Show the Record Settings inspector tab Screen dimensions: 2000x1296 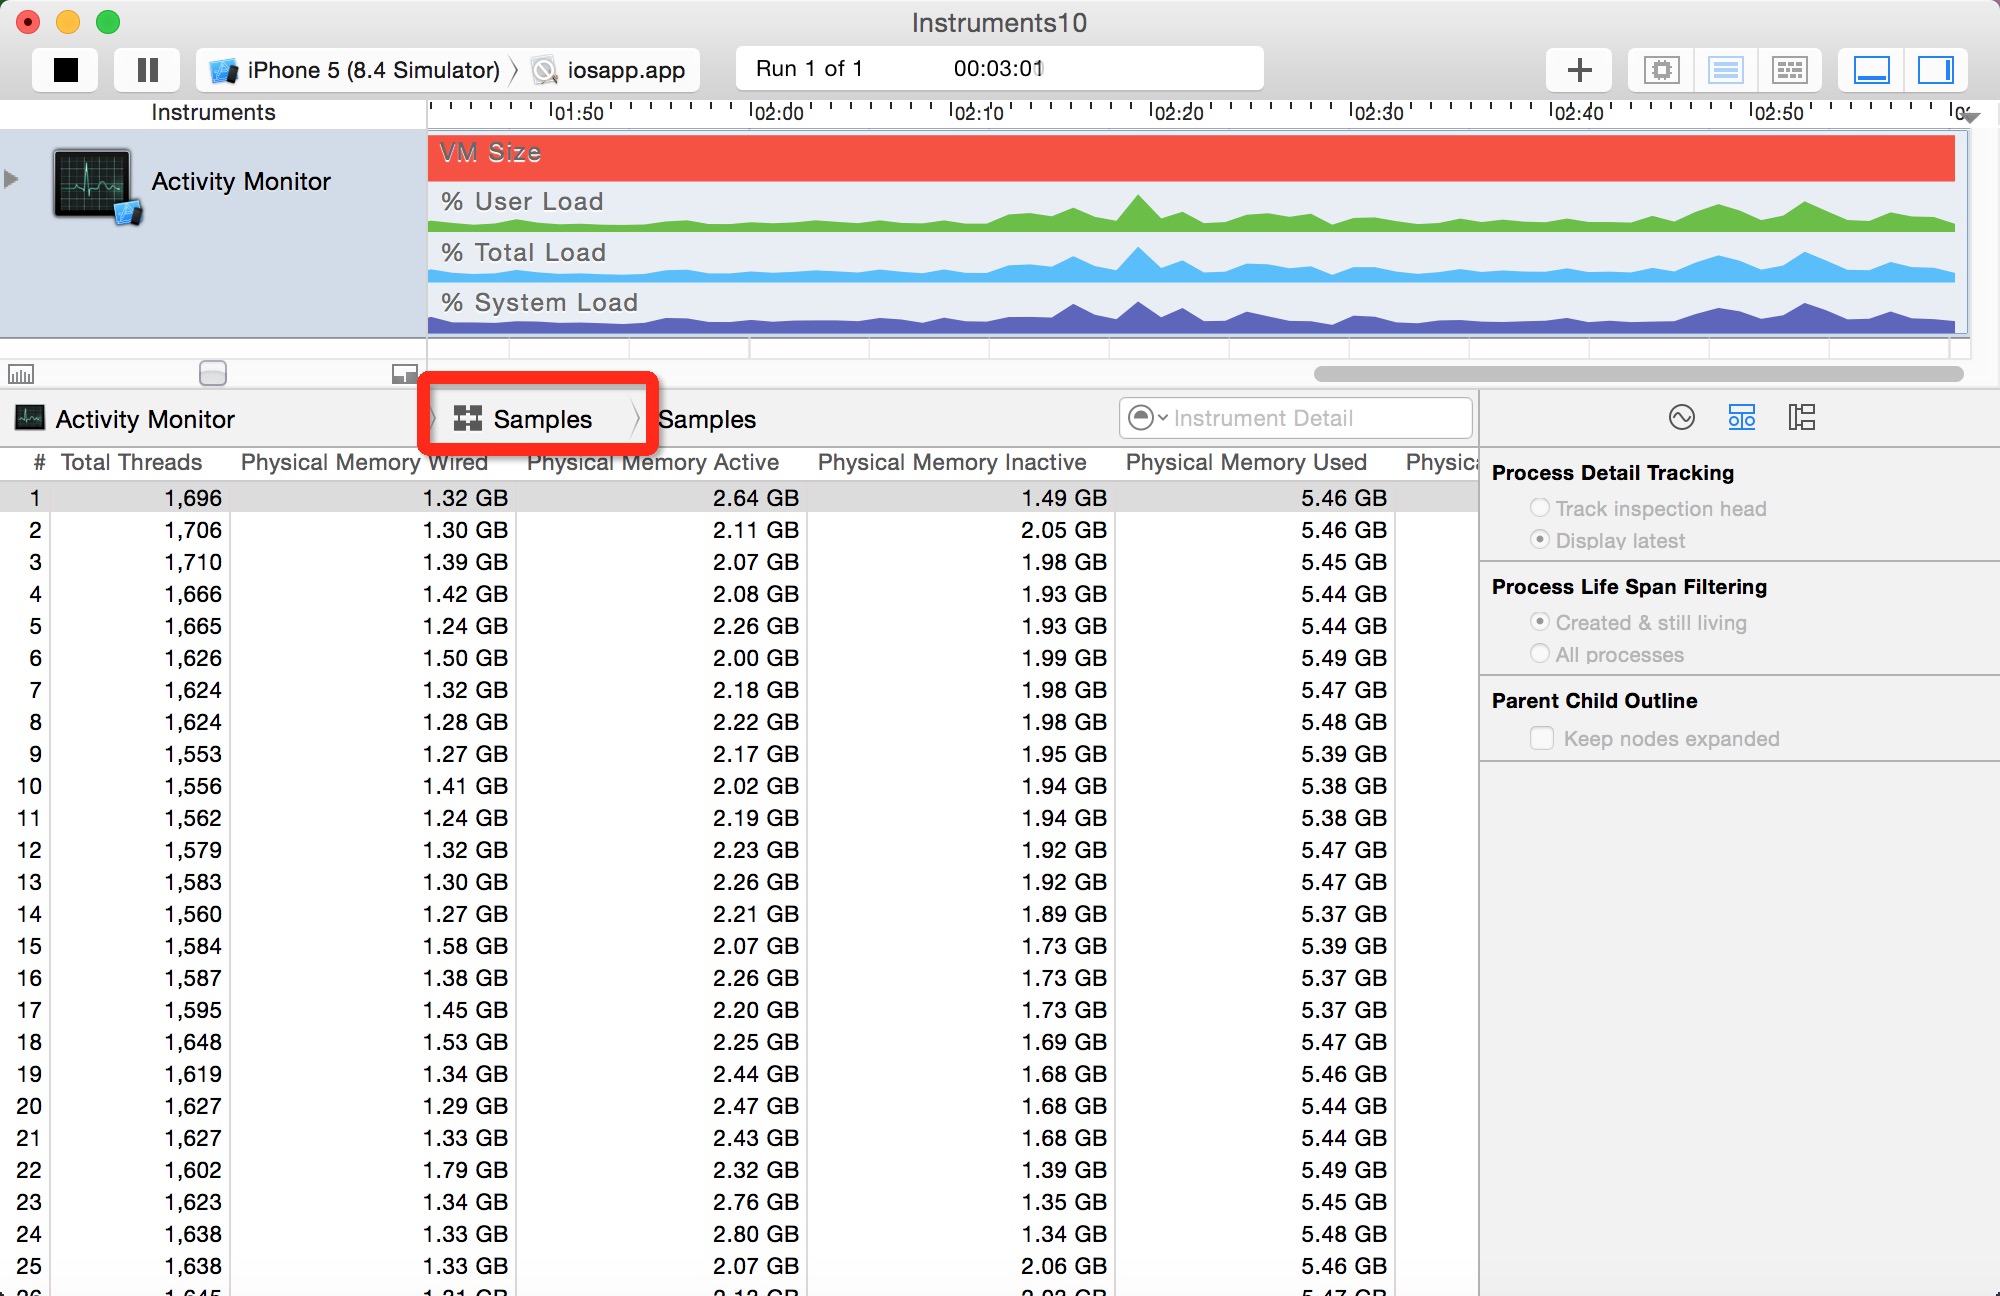(1682, 417)
